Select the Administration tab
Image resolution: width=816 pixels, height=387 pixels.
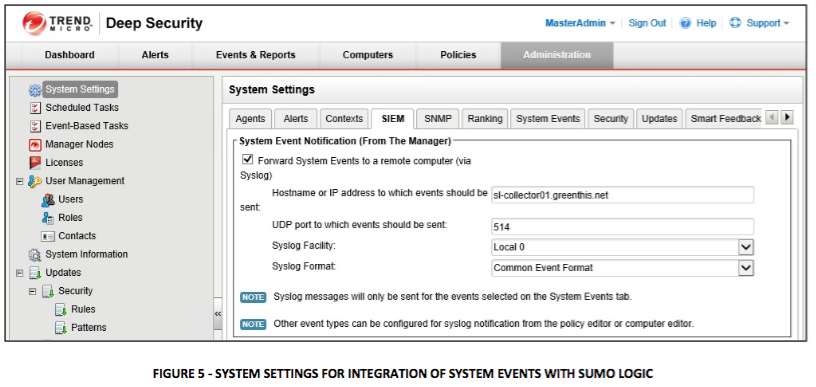point(557,55)
